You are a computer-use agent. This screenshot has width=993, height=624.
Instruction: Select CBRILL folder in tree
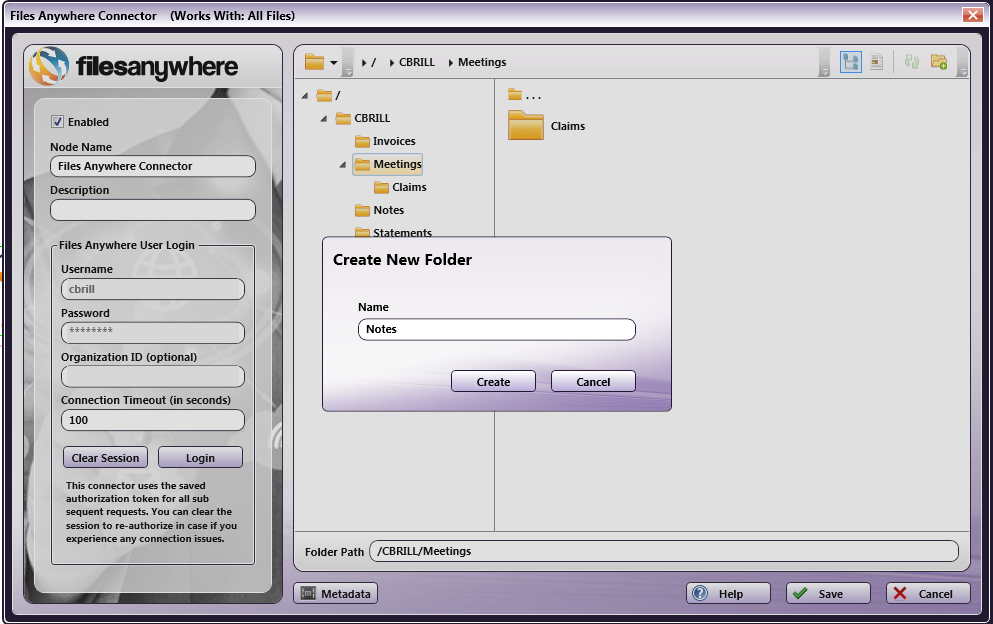(363, 118)
